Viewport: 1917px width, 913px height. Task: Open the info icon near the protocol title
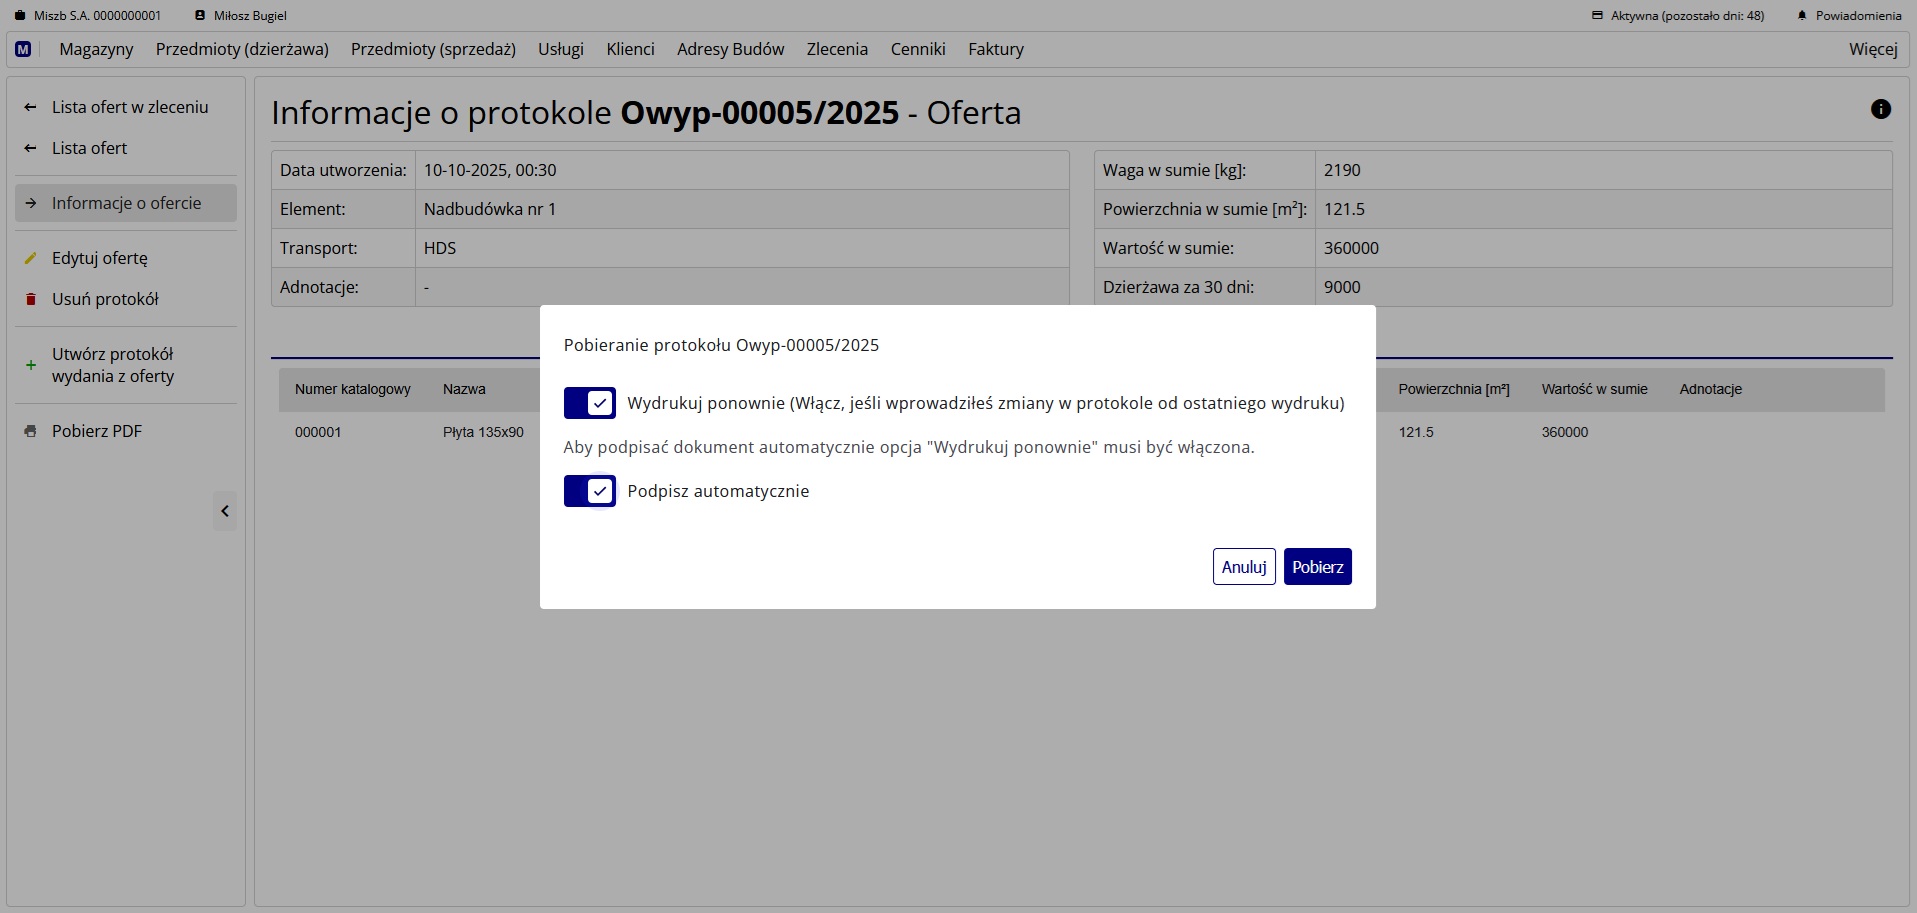(1883, 109)
